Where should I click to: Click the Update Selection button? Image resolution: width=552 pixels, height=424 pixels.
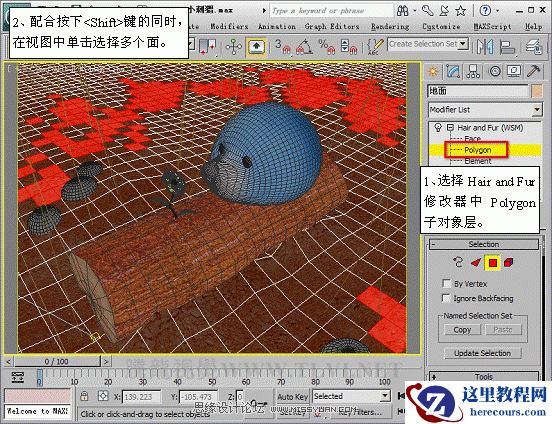[482, 353]
